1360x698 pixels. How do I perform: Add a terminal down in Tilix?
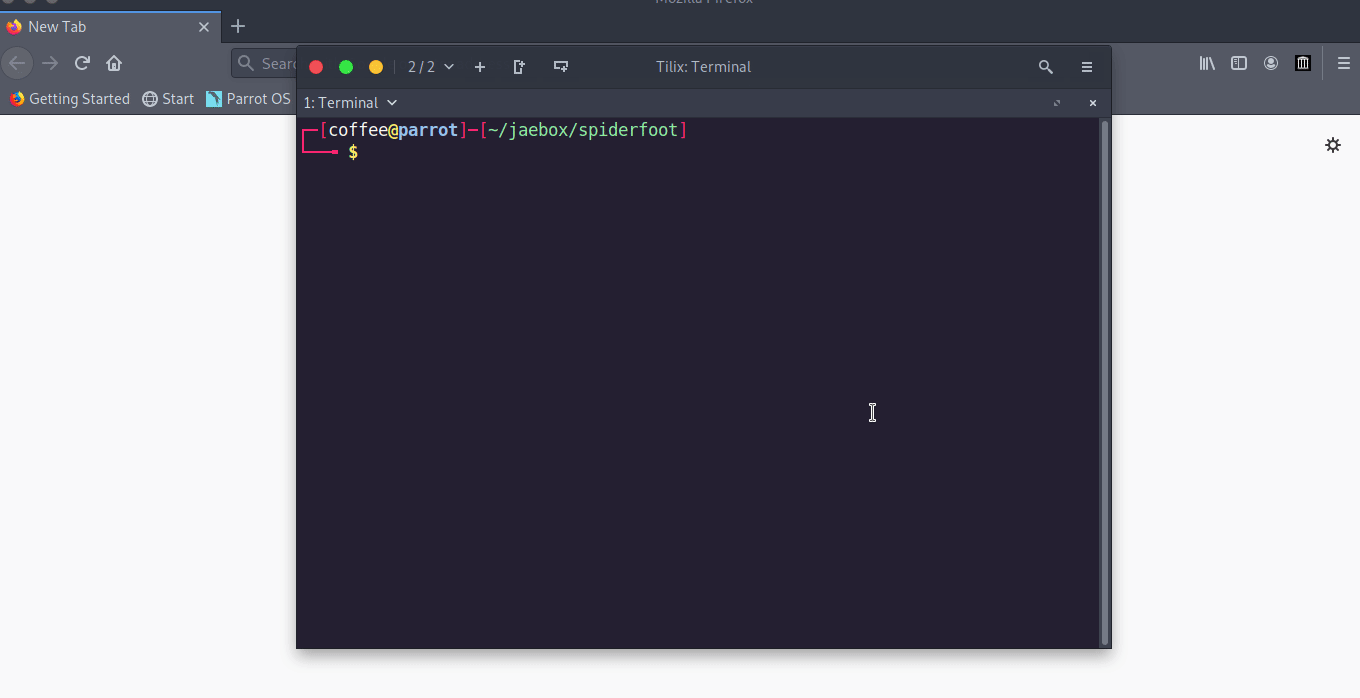coord(561,67)
